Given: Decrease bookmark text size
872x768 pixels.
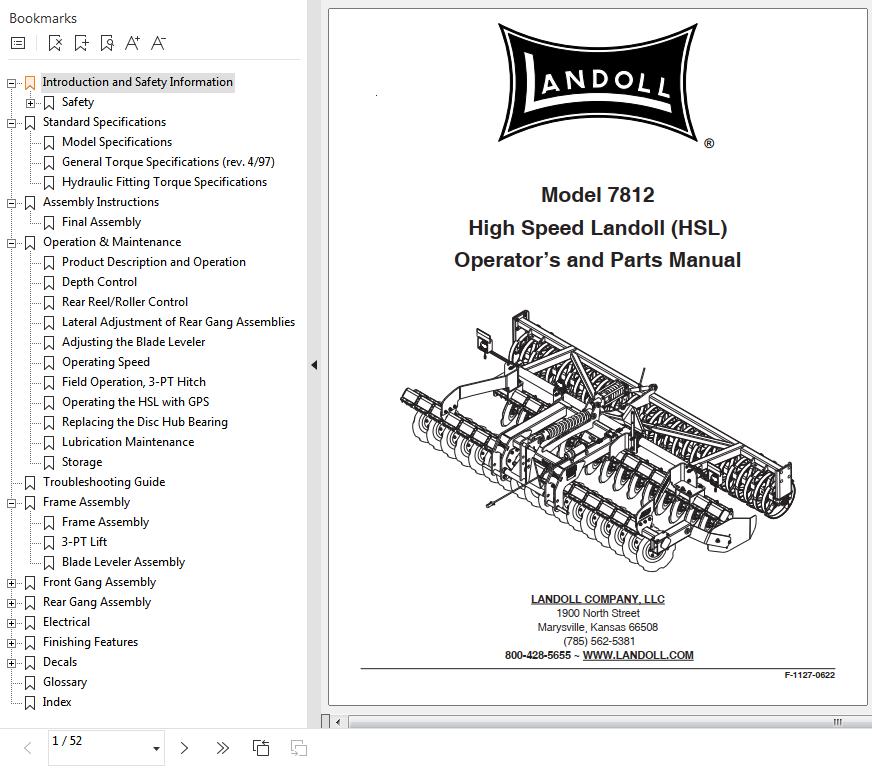Looking at the screenshot, I should coord(158,43).
